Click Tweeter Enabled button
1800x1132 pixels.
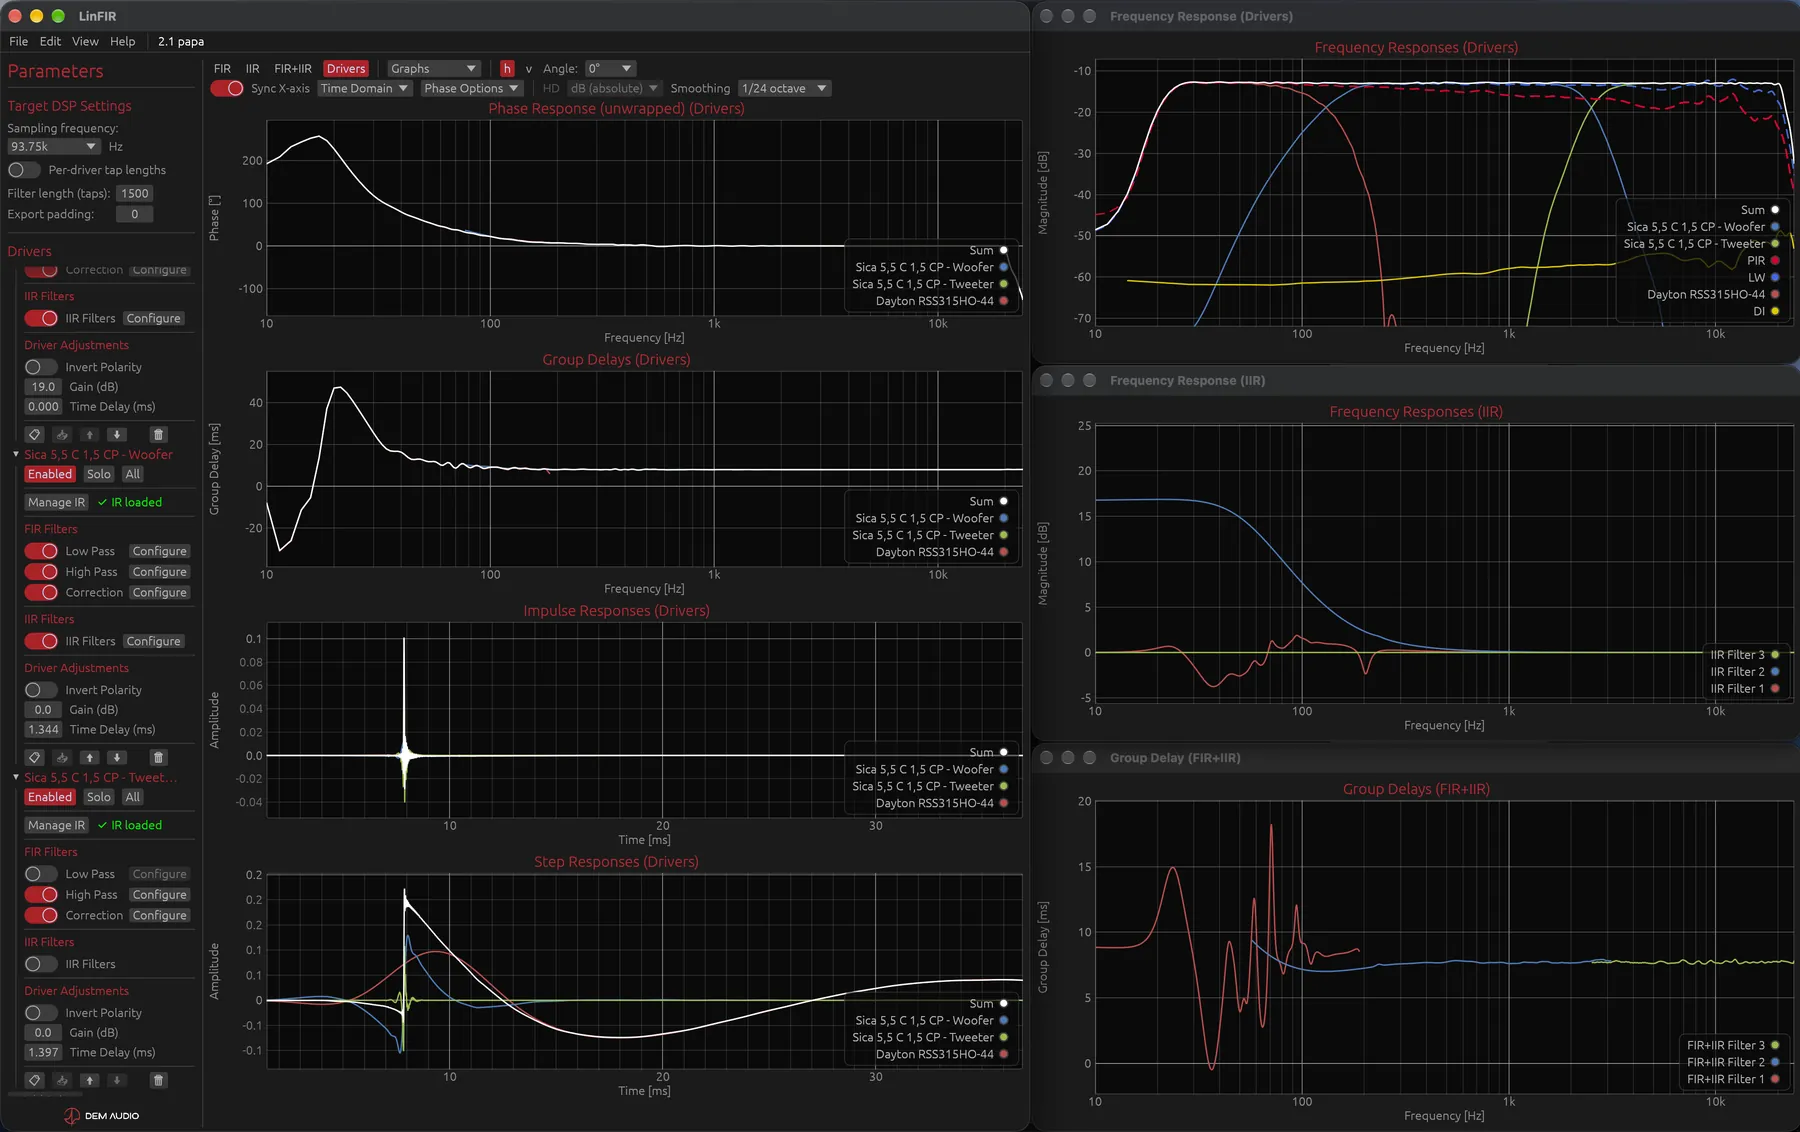click(50, 797)
